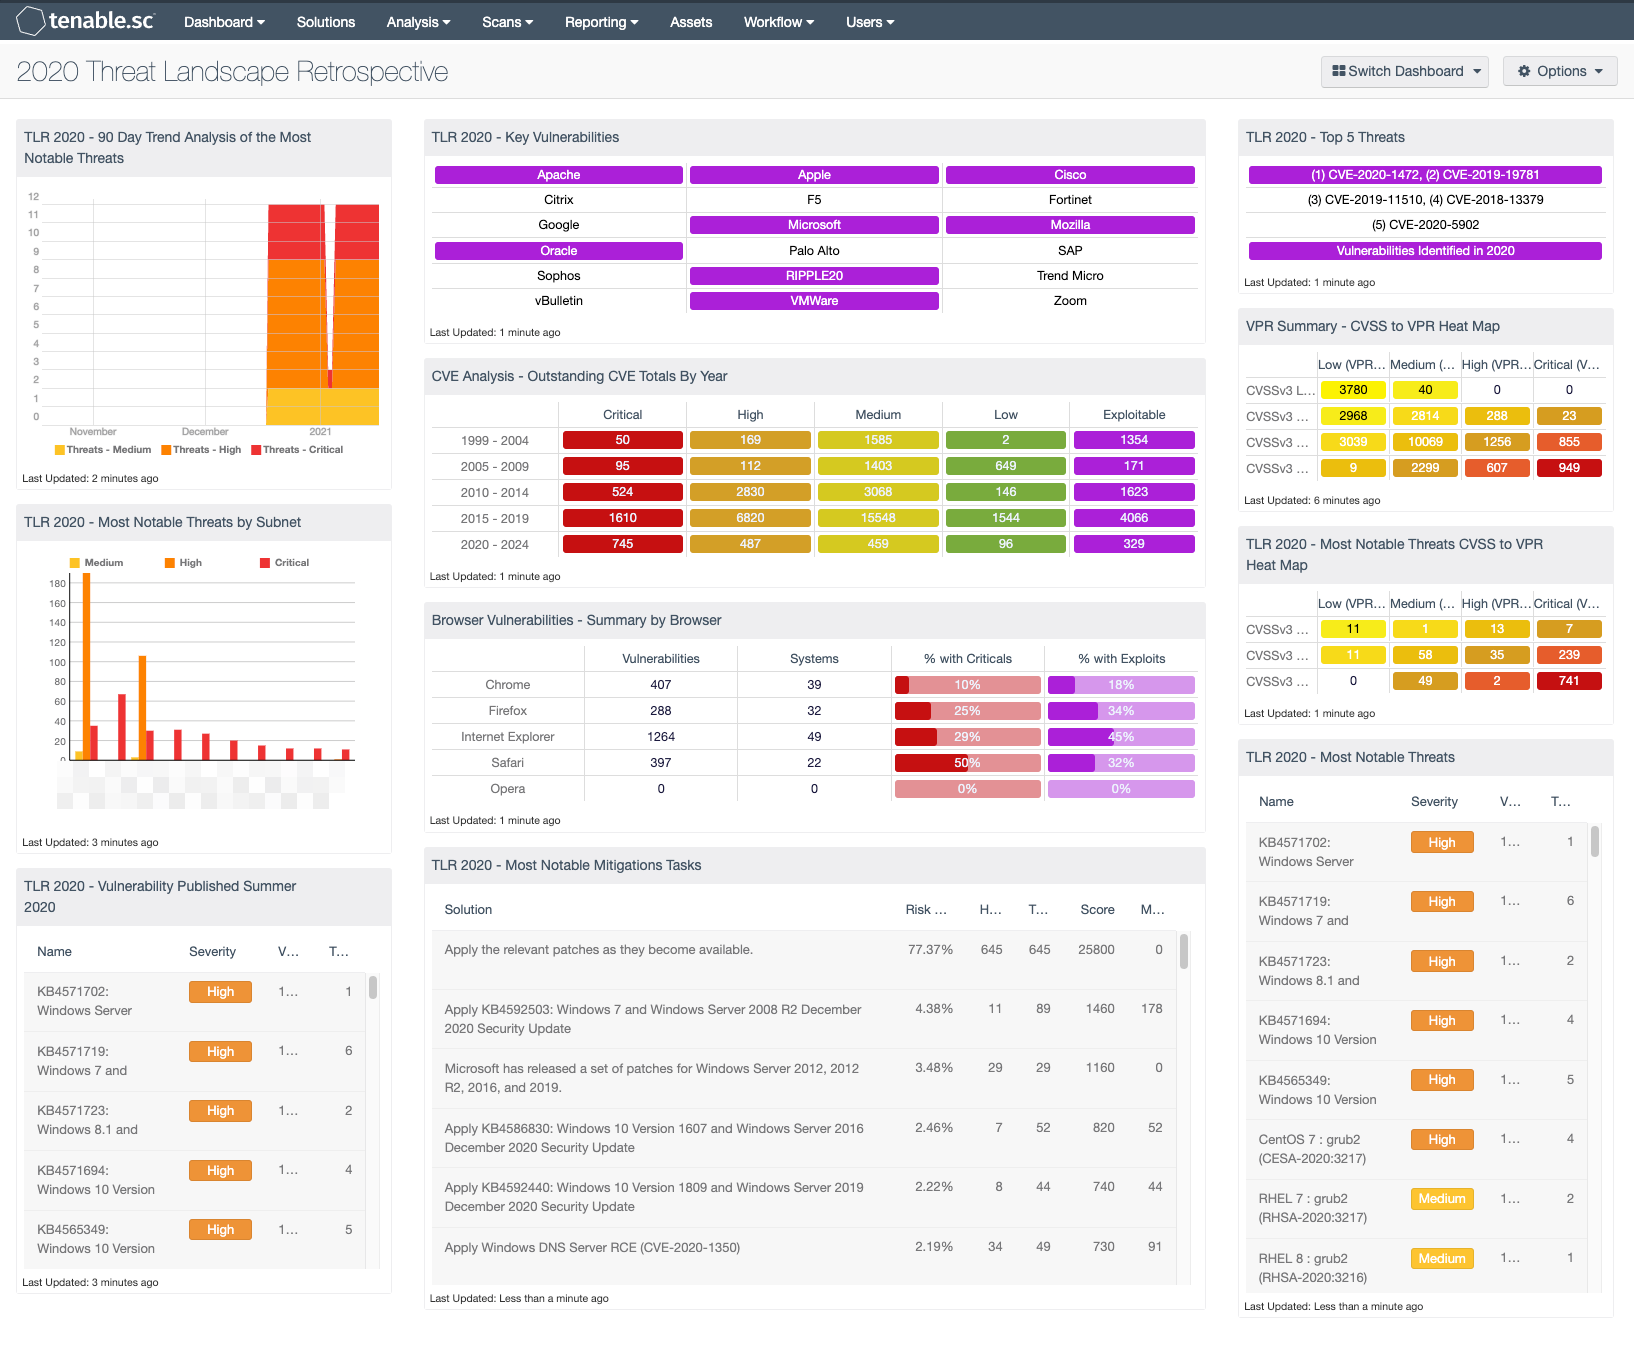This screenshot has width=1634, height=1359.
Task: Click the Most Notable Threats table scrollbar
Action: (x=1595, y=842)
